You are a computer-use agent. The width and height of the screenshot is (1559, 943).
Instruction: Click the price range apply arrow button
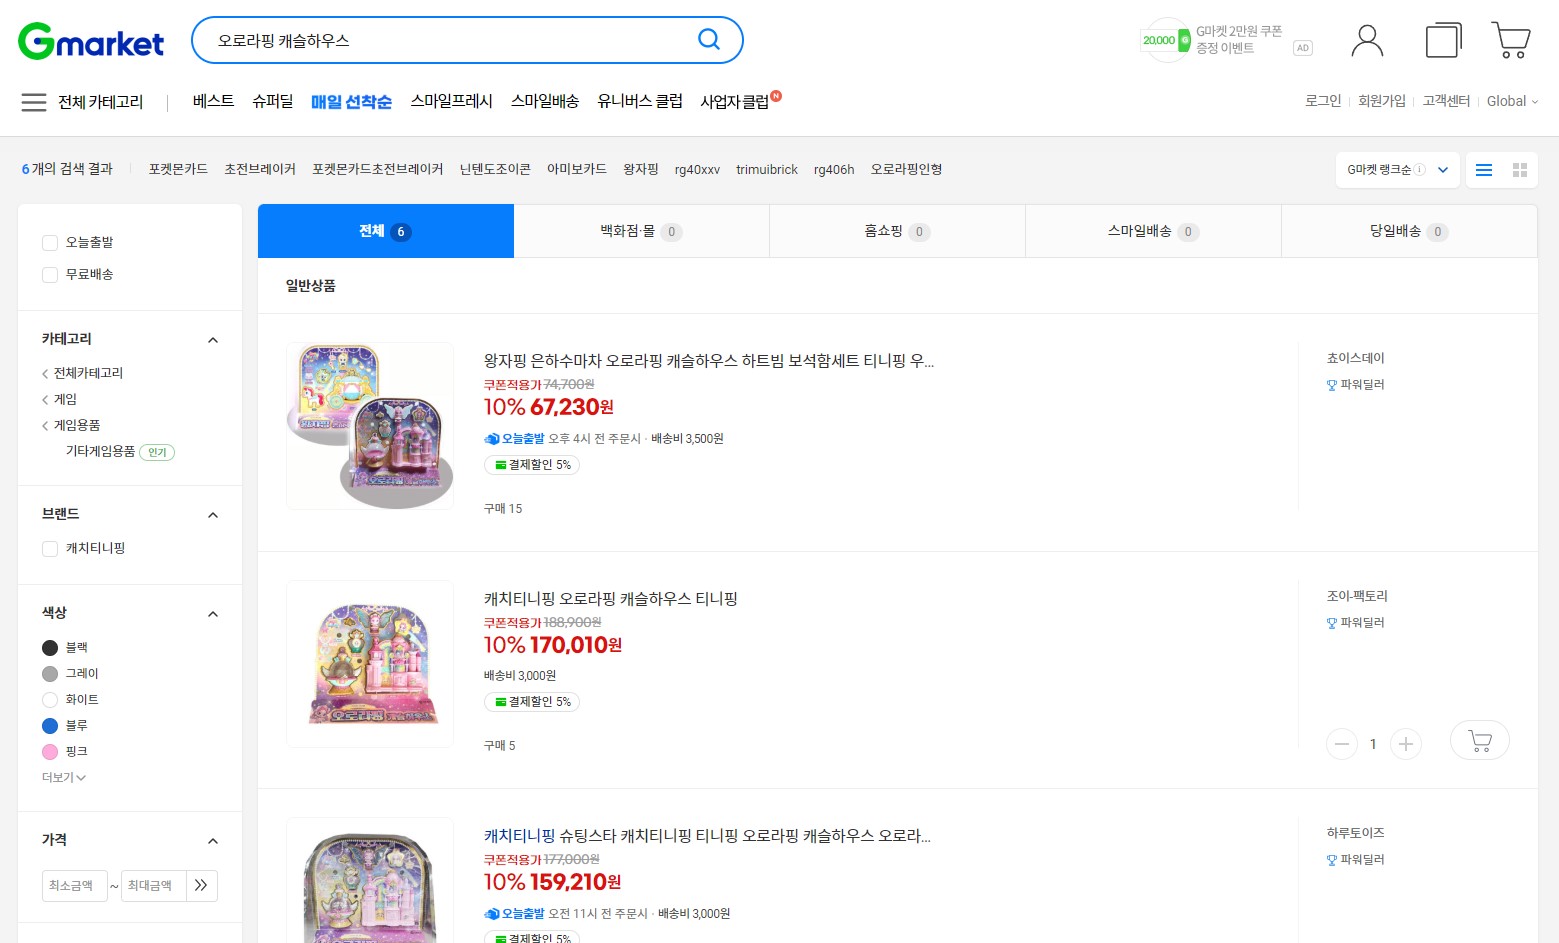(x=201, y=885)
